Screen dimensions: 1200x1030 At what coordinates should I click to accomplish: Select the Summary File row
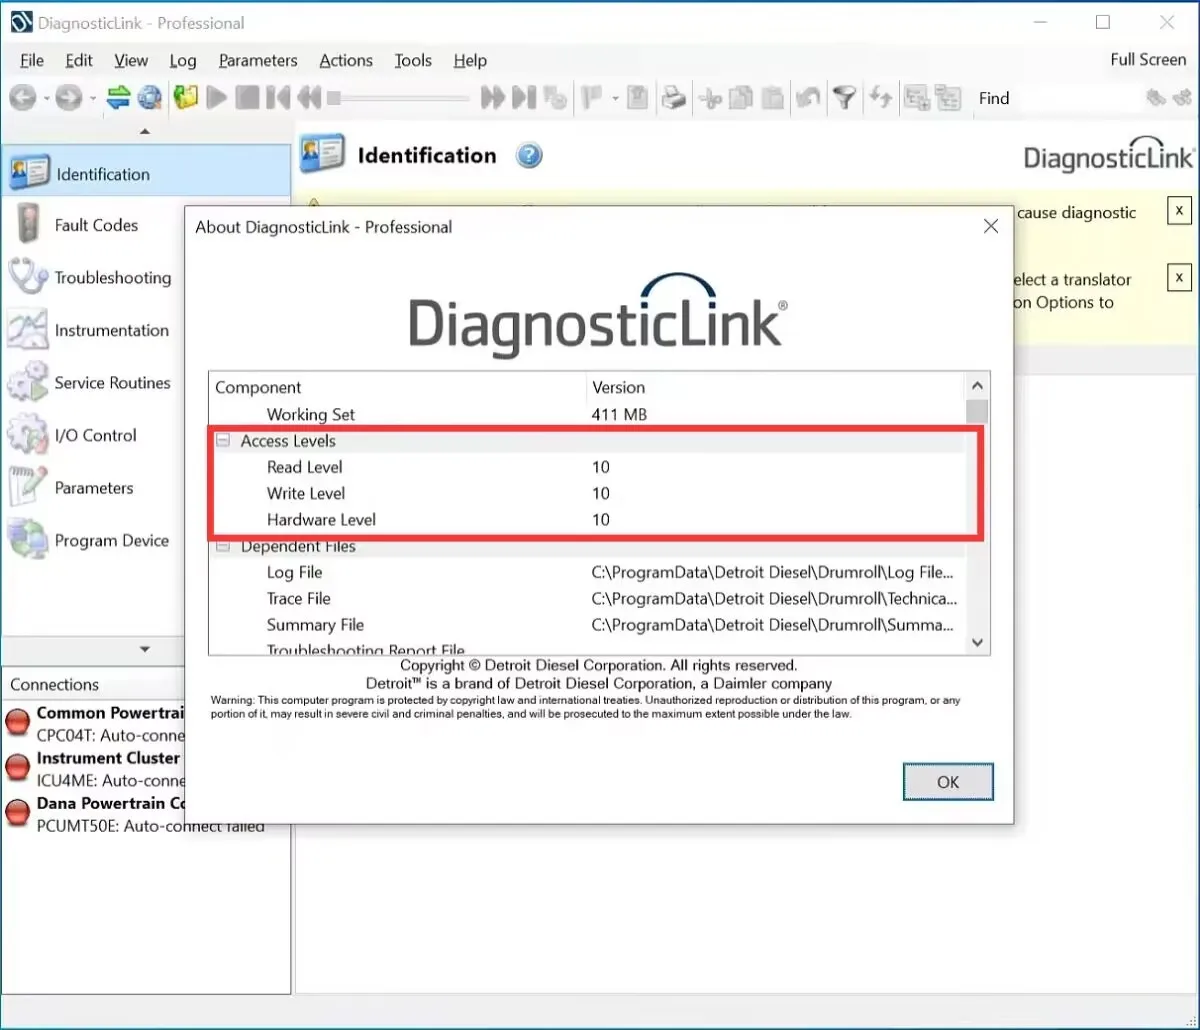[587, 625]
